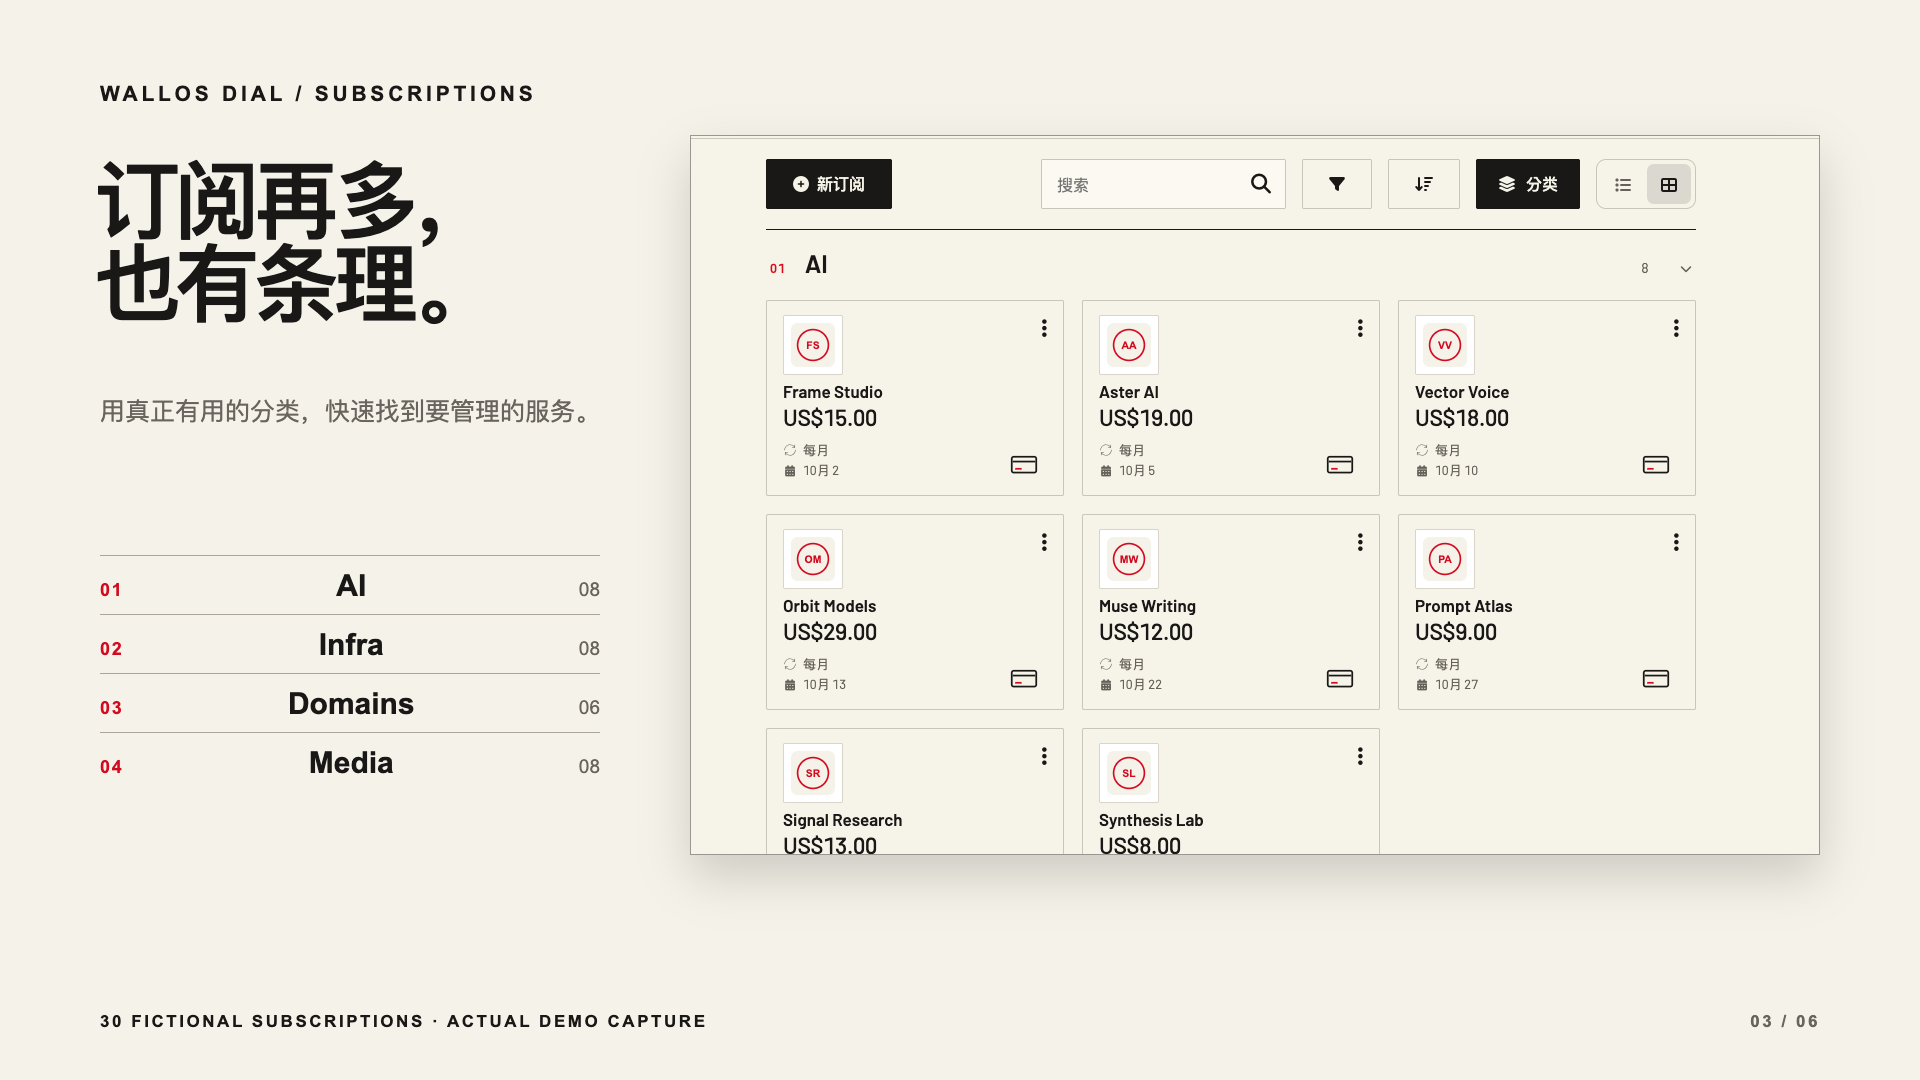Click the Muse Writing 10月 22 date
1920x1080 pixels.
pyautogui.click(x=1140, y=685)
